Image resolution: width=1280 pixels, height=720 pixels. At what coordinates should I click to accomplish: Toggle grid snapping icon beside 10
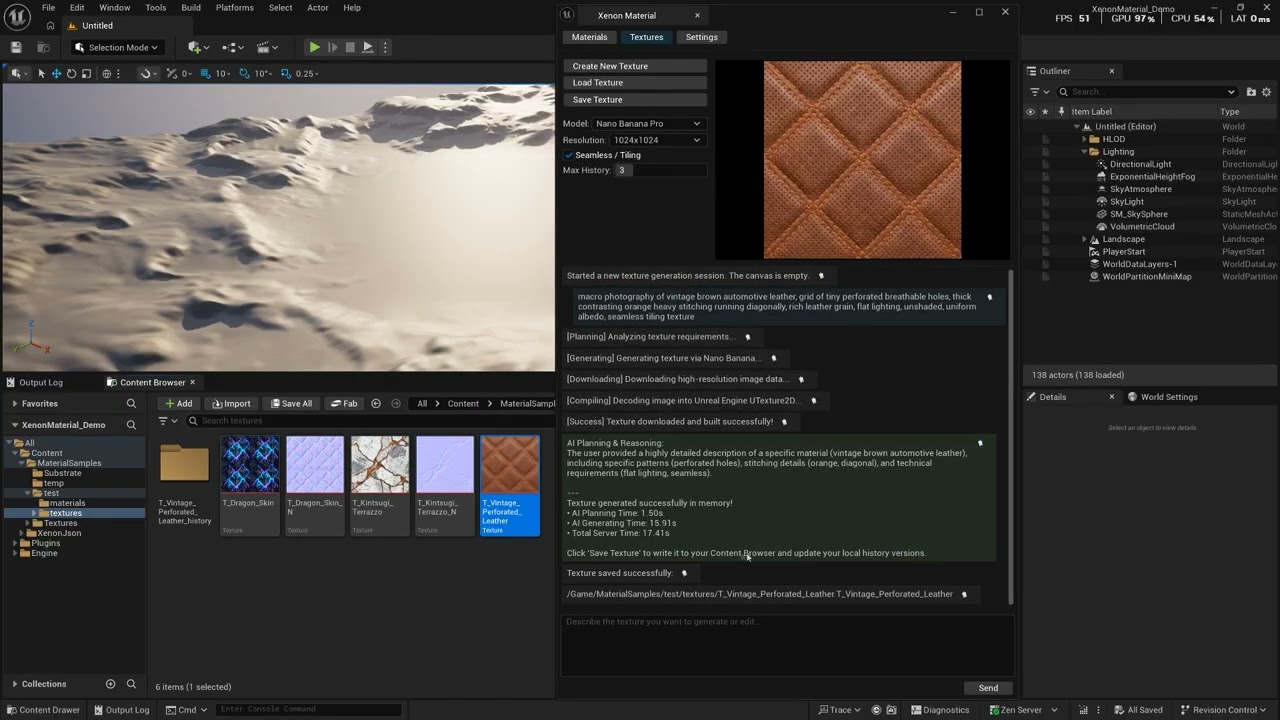pos(207,73)
